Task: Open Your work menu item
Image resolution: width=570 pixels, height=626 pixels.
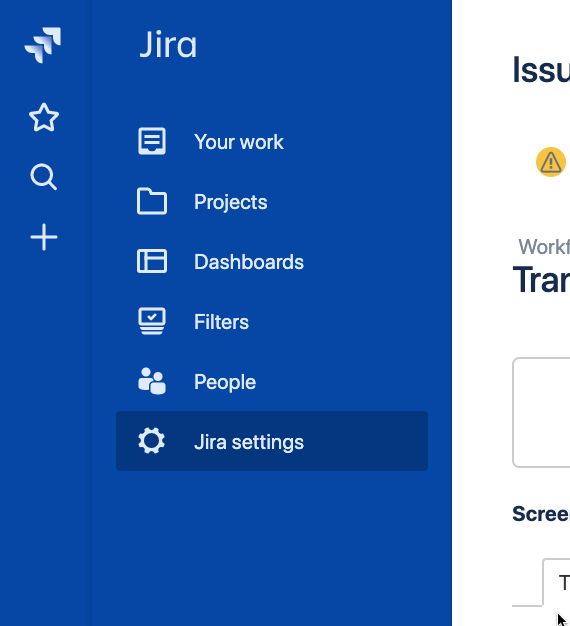Action: [x=272, y=141]
